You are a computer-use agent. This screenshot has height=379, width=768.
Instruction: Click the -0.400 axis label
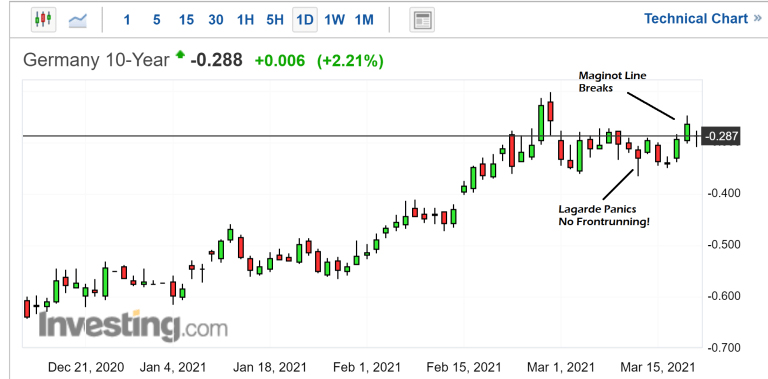[x=723, y=193]
